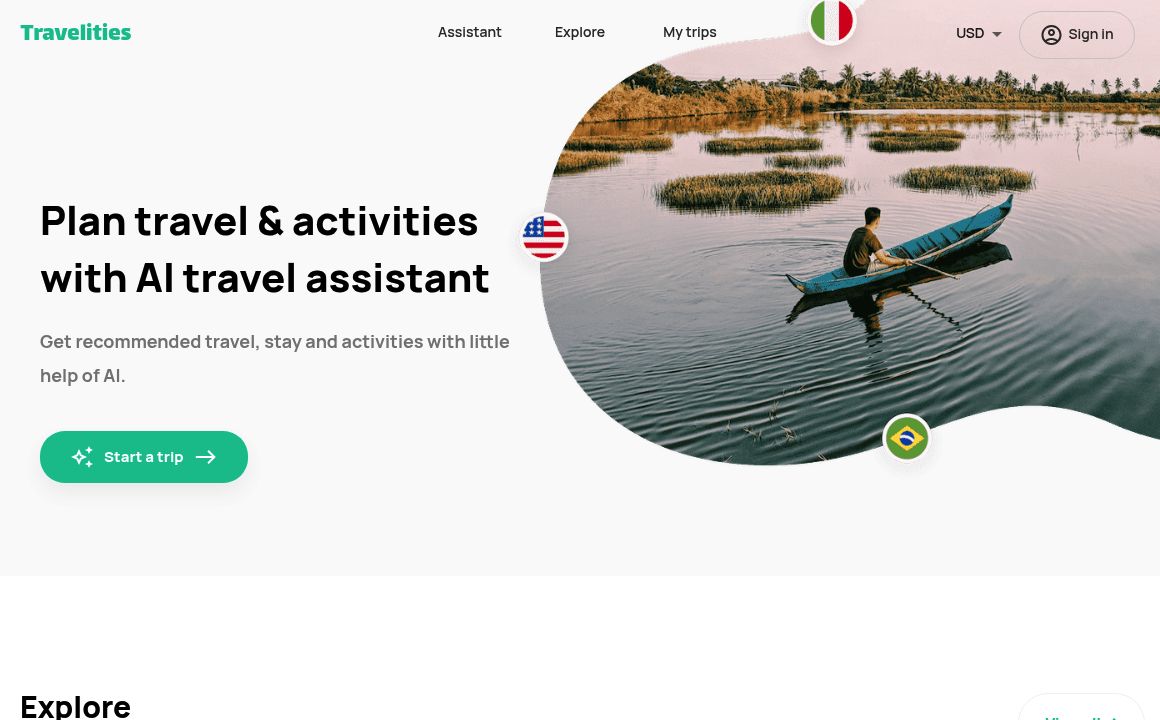The height and width of the screenshot is (720, 1160).
Task: Expand the USD currency dropdown
Action: 978,34
